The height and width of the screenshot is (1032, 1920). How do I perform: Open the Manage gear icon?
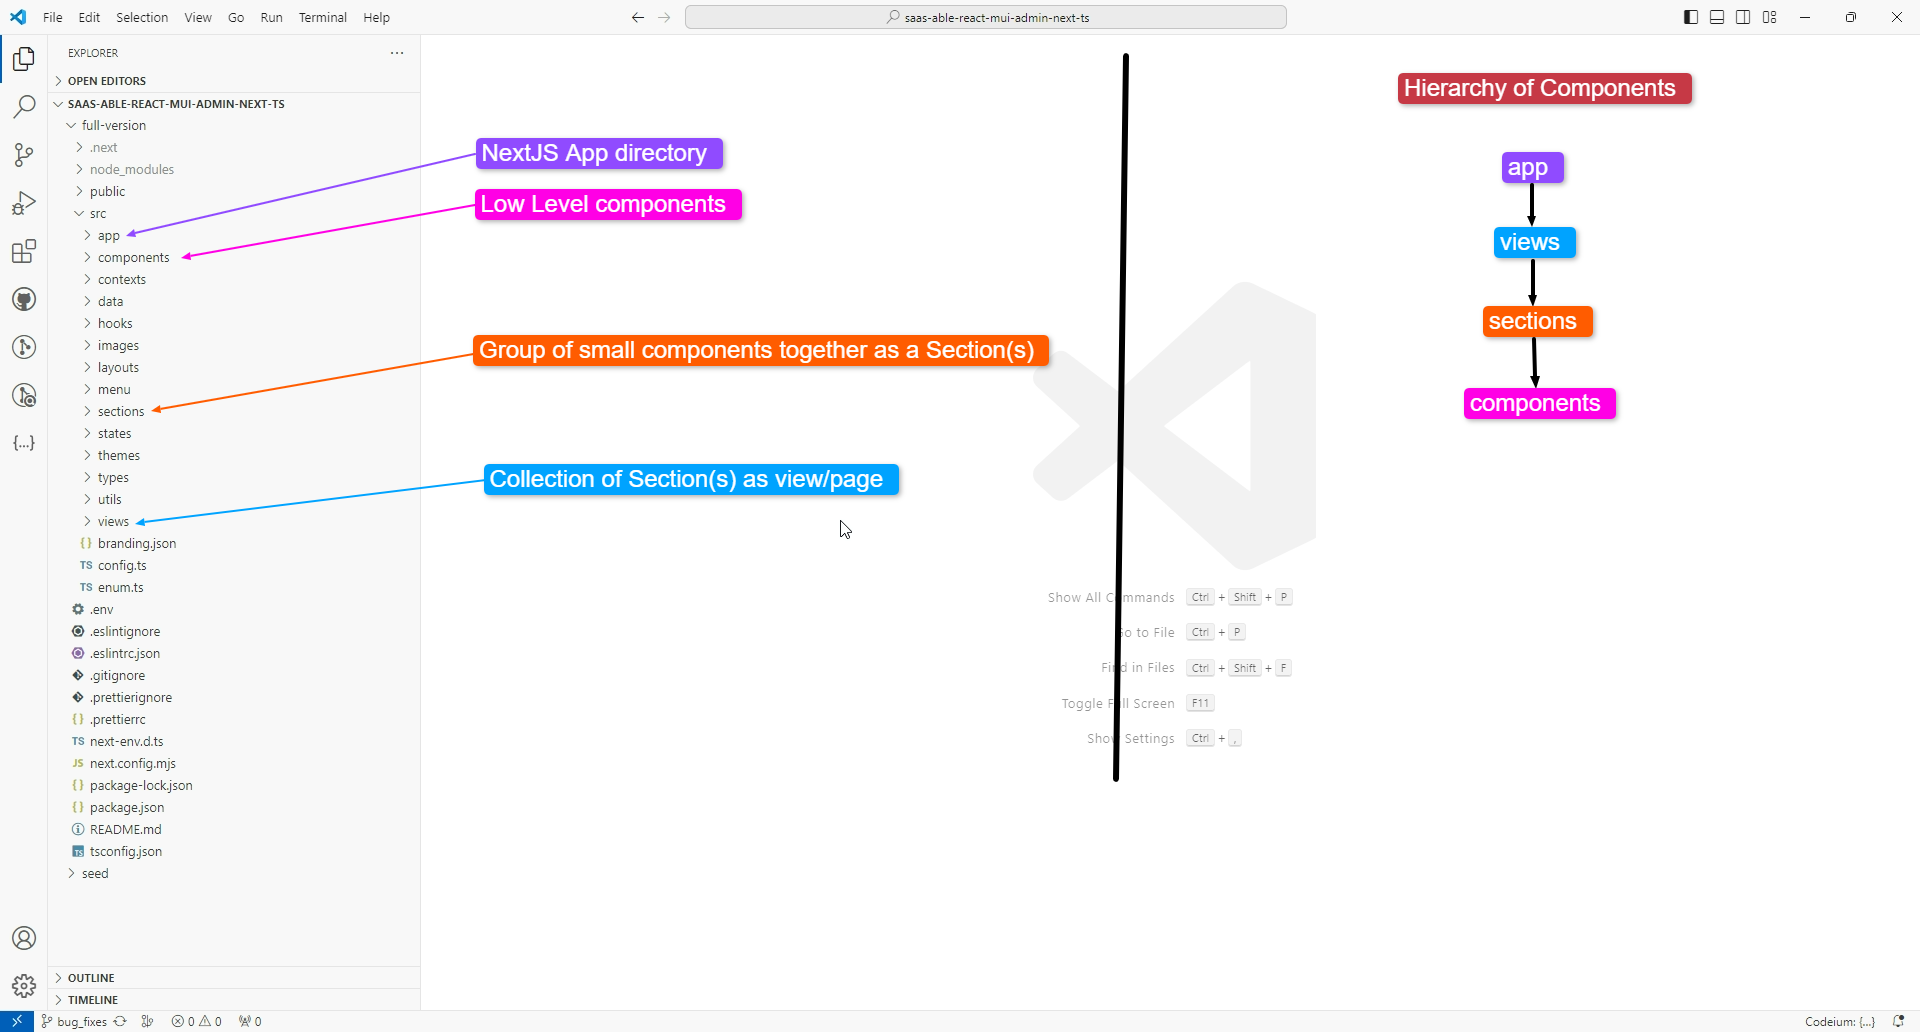(x=24, y=986)
